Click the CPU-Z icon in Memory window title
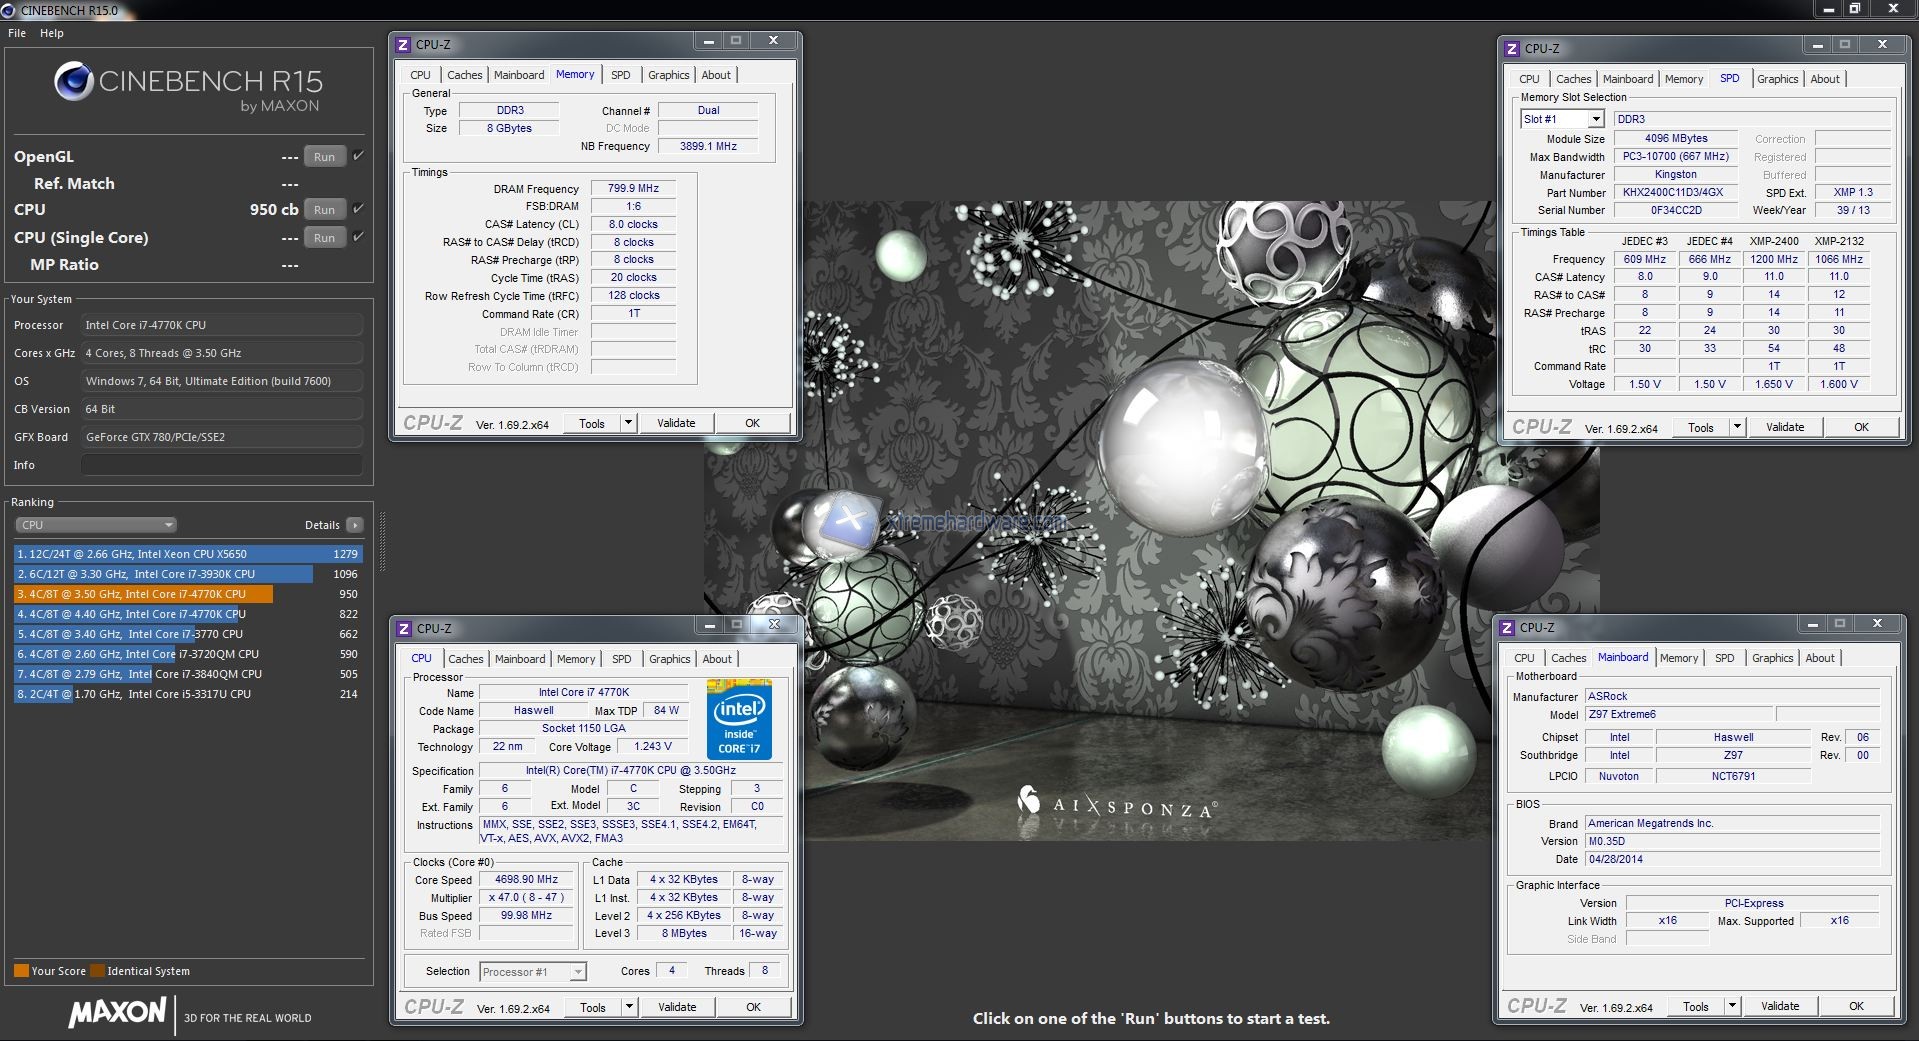 403,45
